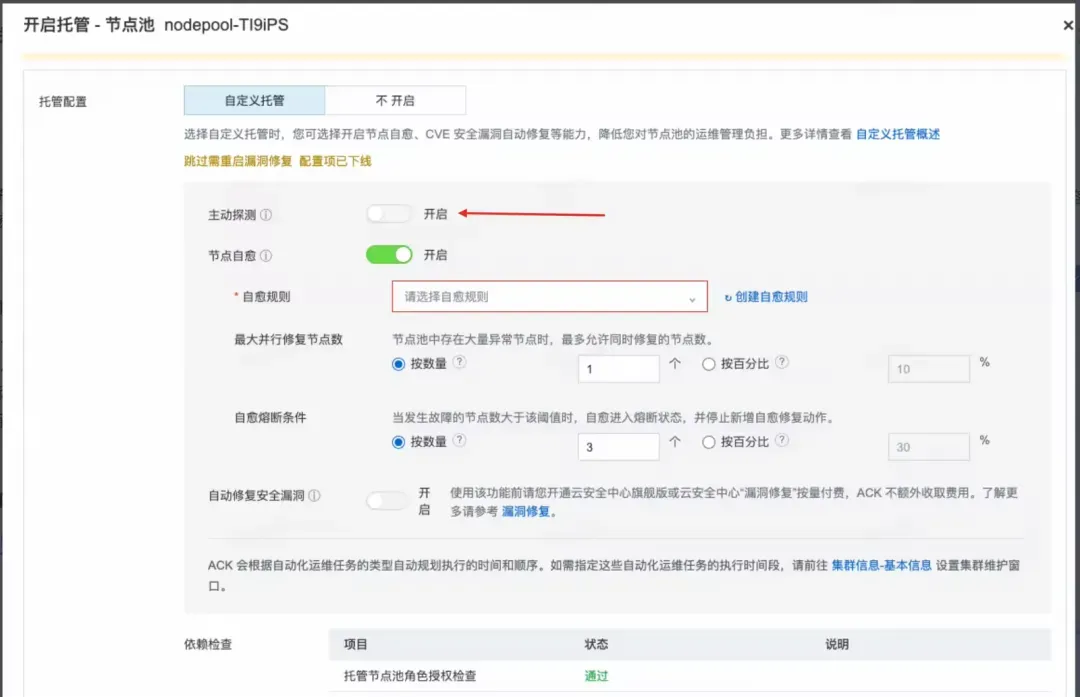The image size is (1080, 697).
Task: Click help icon beside 按百分比 under 最大并行修复节点数
Action: (782, 362)
